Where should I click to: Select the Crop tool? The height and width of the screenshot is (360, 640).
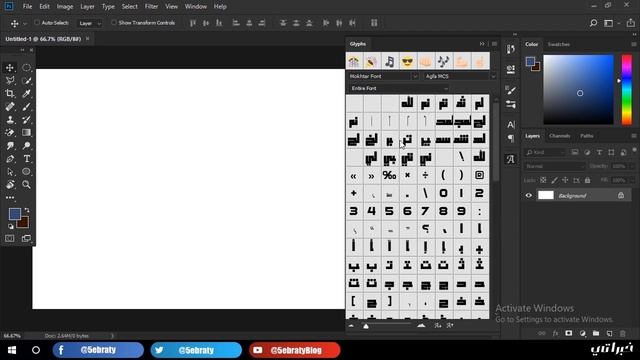coord(10,93)
